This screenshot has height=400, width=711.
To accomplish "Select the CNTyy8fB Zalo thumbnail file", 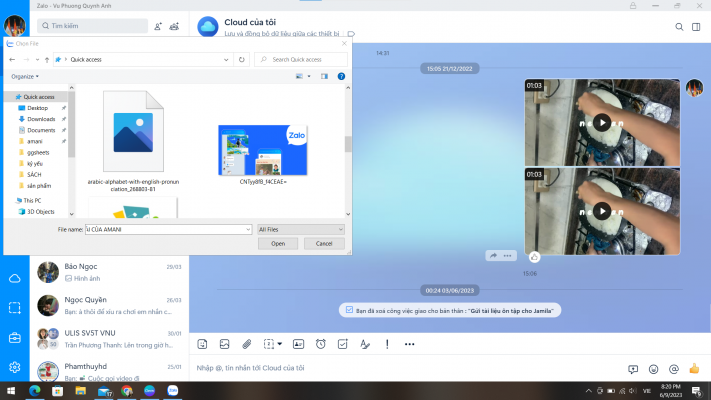I will (263, 154).
